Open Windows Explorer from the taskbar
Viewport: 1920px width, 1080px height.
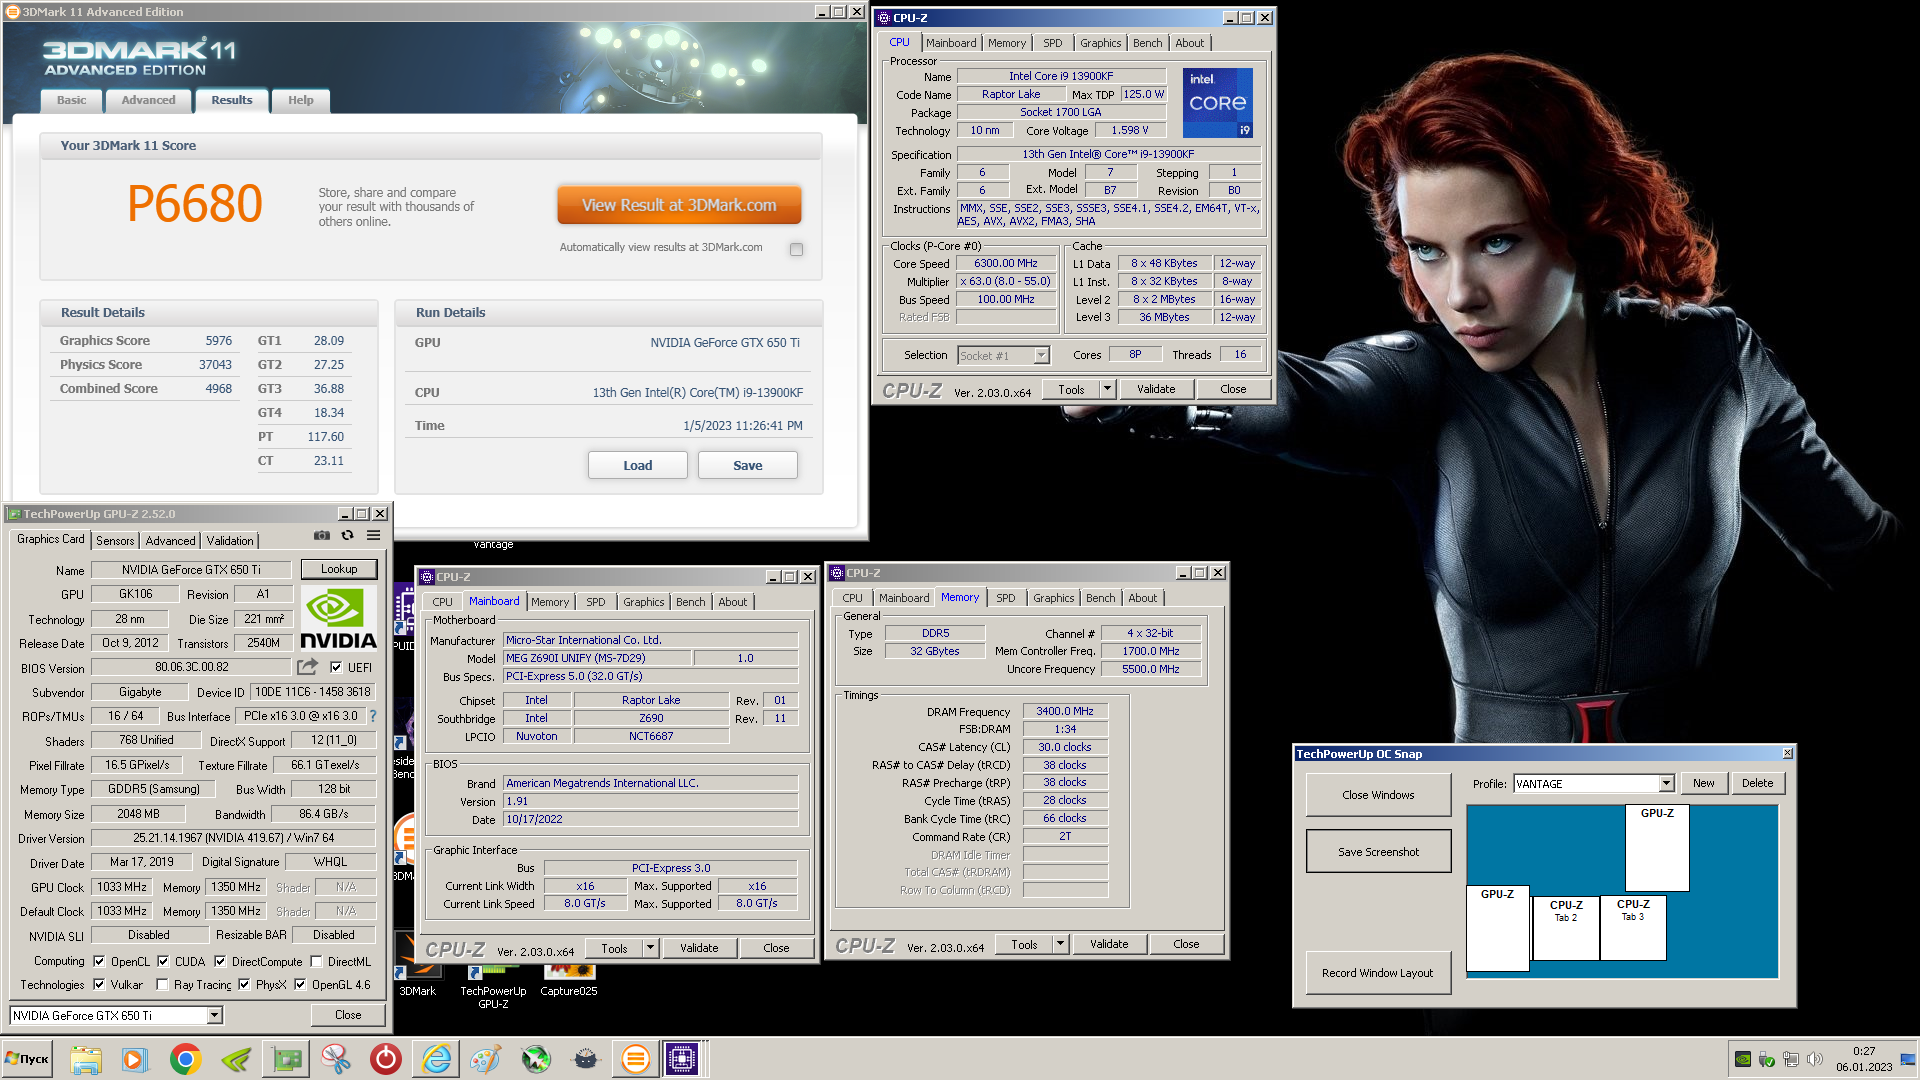pos(86,1059)
